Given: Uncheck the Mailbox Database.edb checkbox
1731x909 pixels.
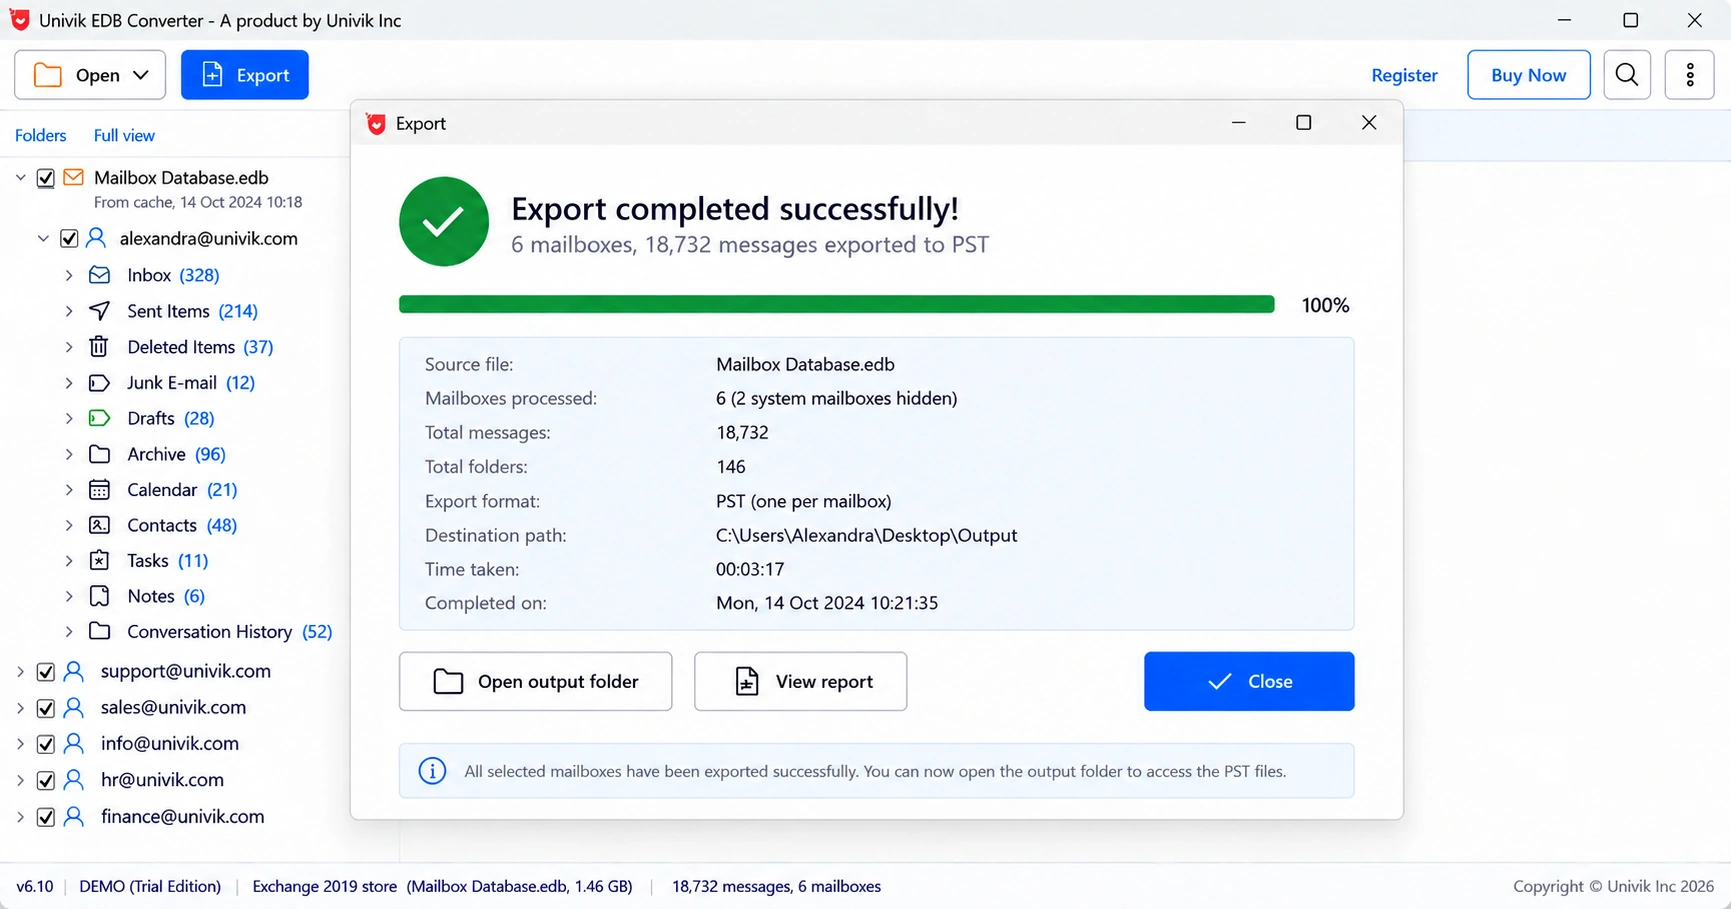Looking at the screenshot, I should 46,178.
